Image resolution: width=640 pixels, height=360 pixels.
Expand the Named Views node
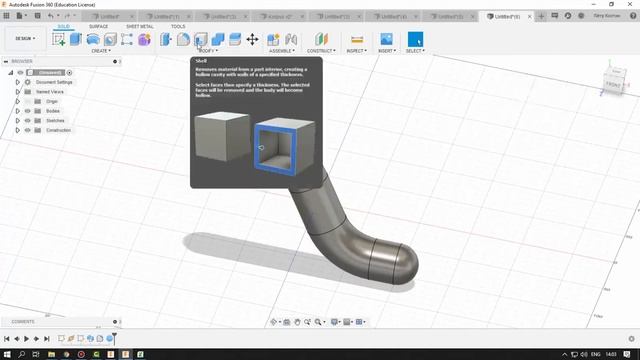coord(18,92)
